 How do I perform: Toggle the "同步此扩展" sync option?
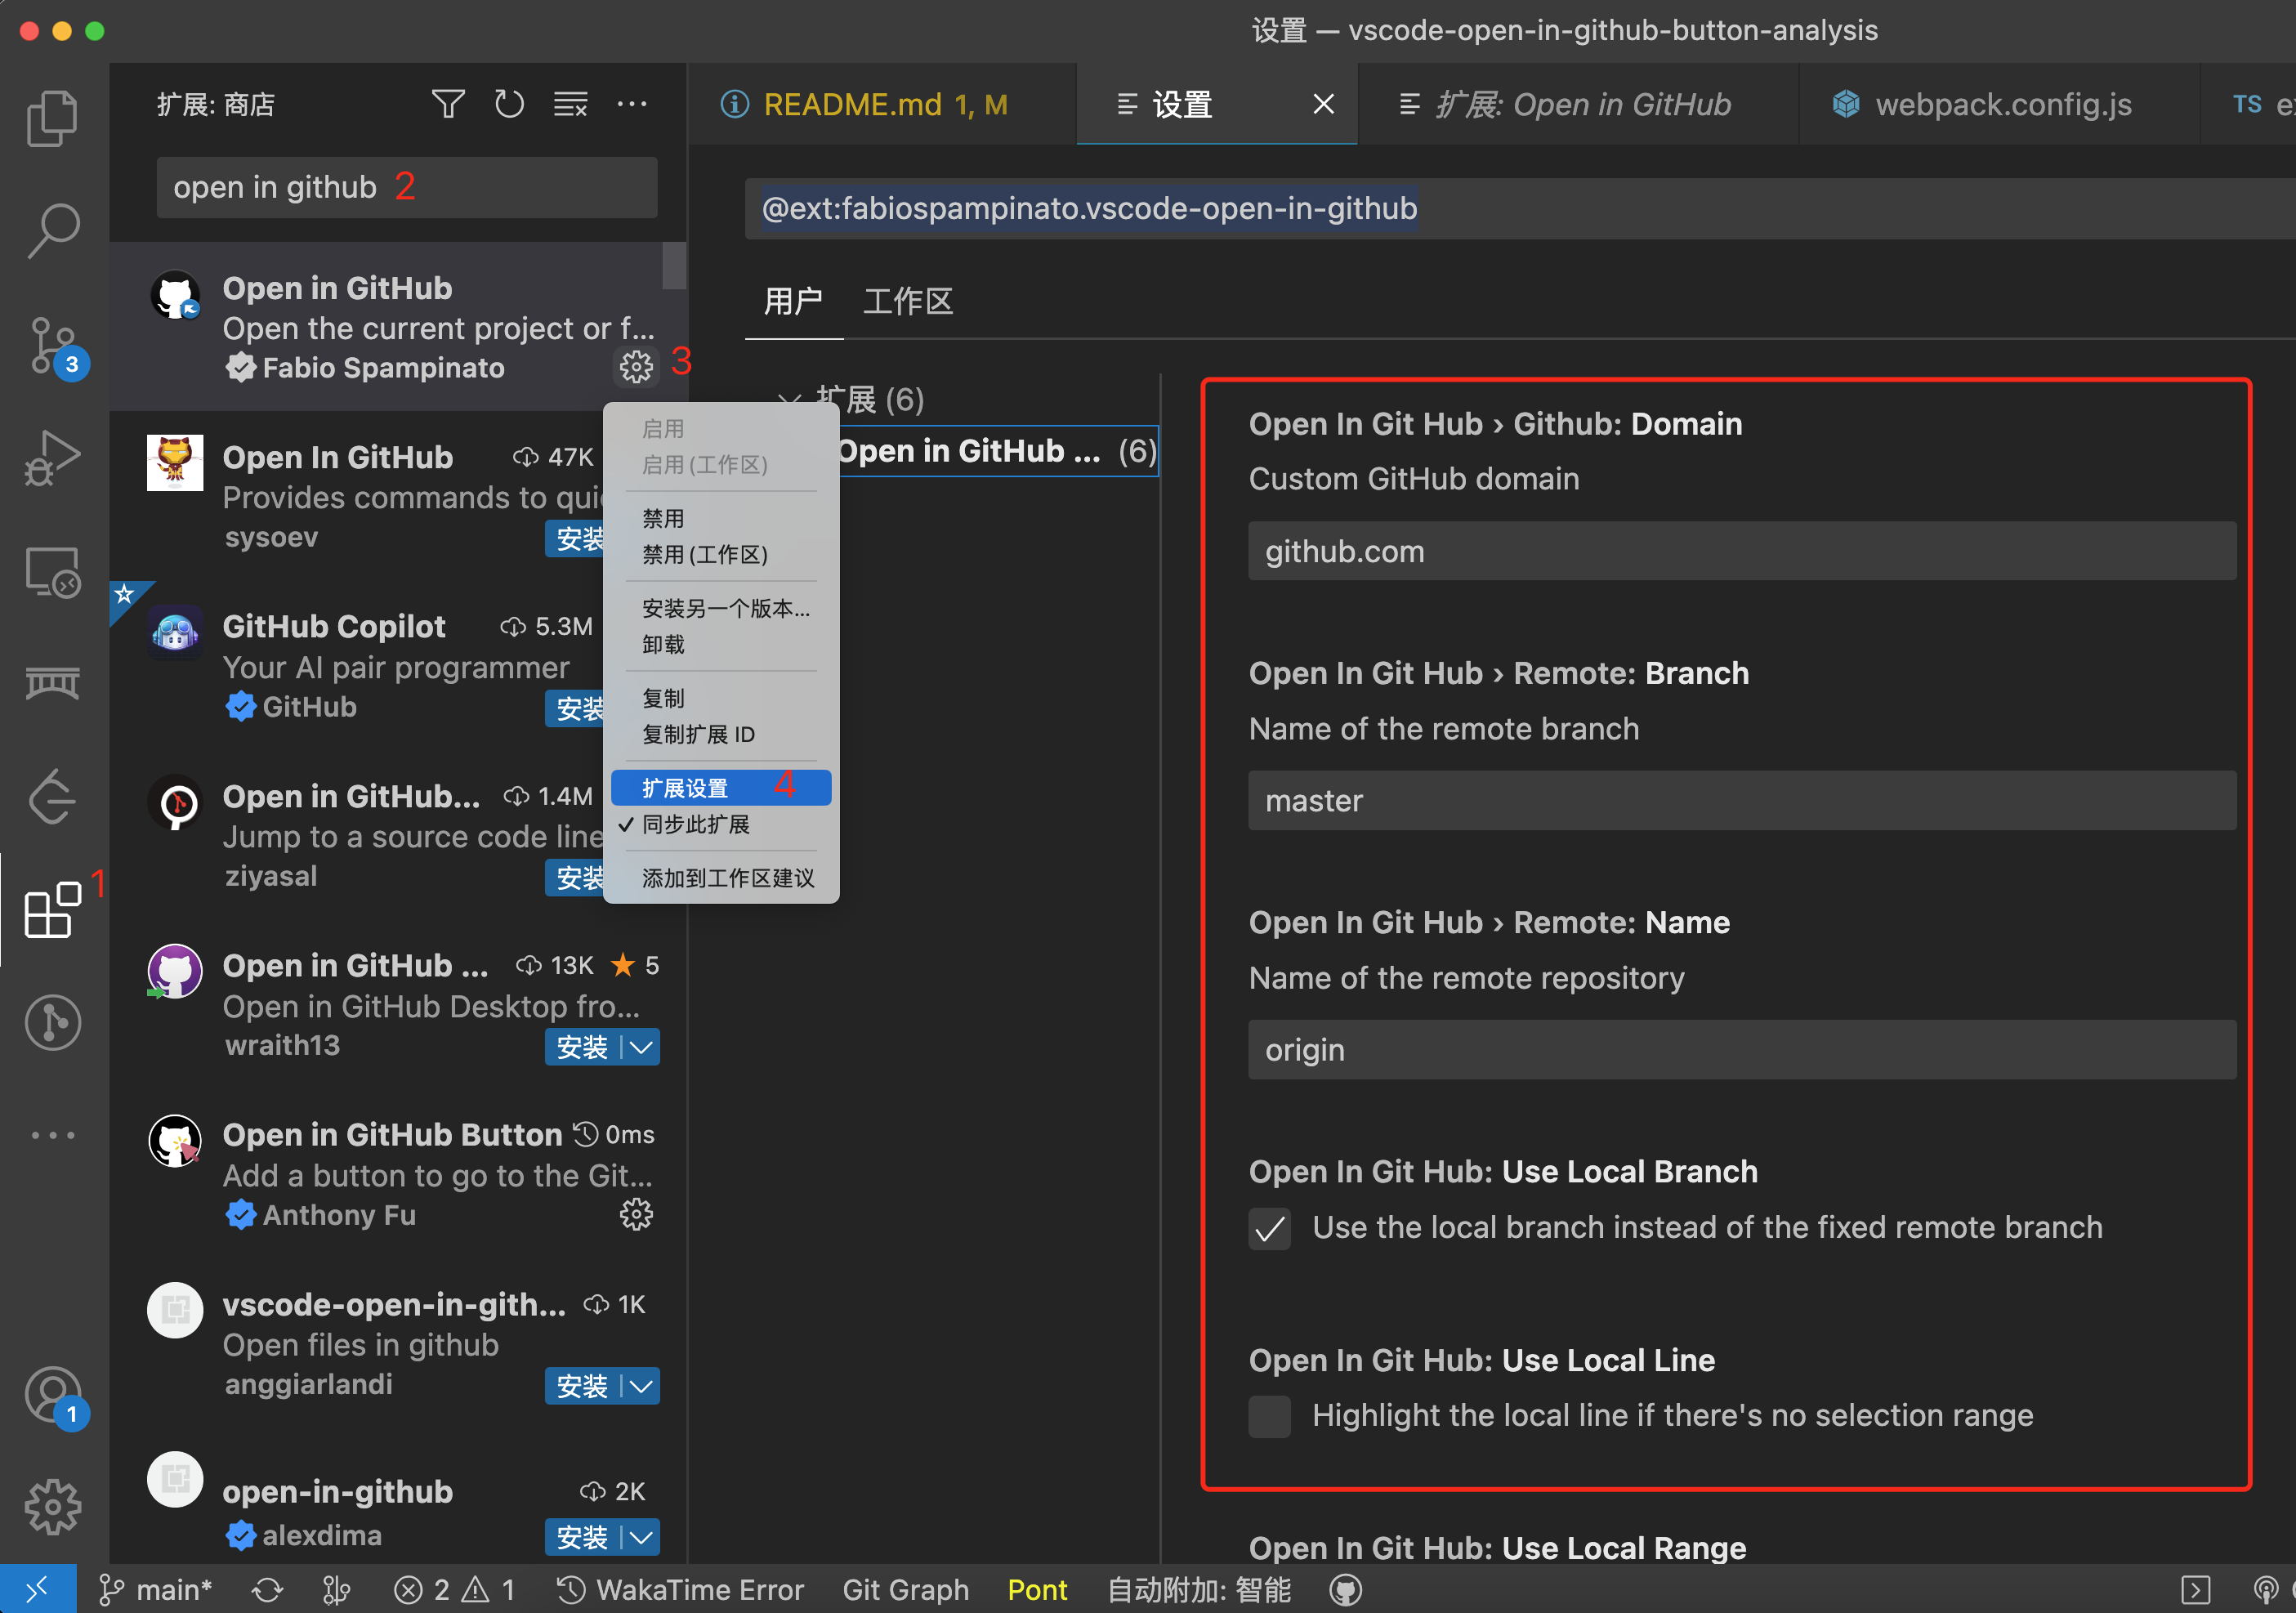pos(696,824)
